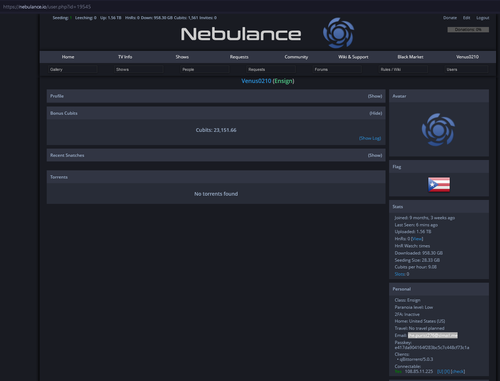Click the Uploaded: 1.56 TB stat line
The height and width of the screenshot is (381, 500).
pyautogui.click(x=413, y=232)
